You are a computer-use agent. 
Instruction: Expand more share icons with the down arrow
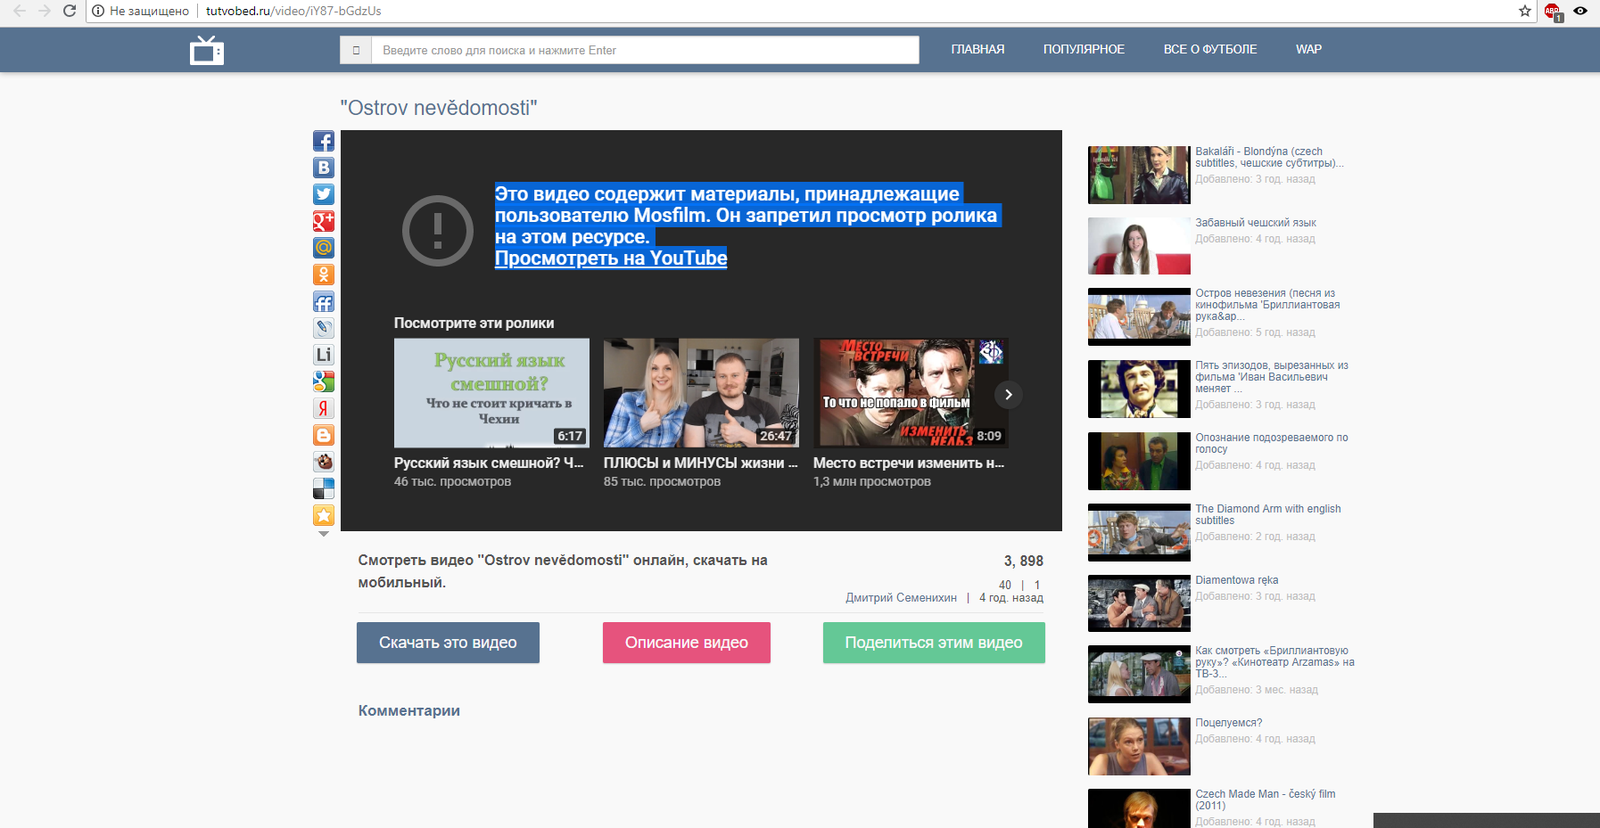(323, 534)
